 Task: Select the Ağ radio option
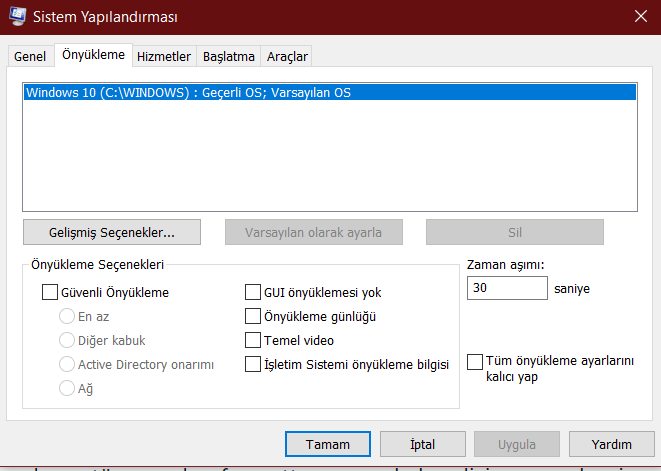(67, 388)
